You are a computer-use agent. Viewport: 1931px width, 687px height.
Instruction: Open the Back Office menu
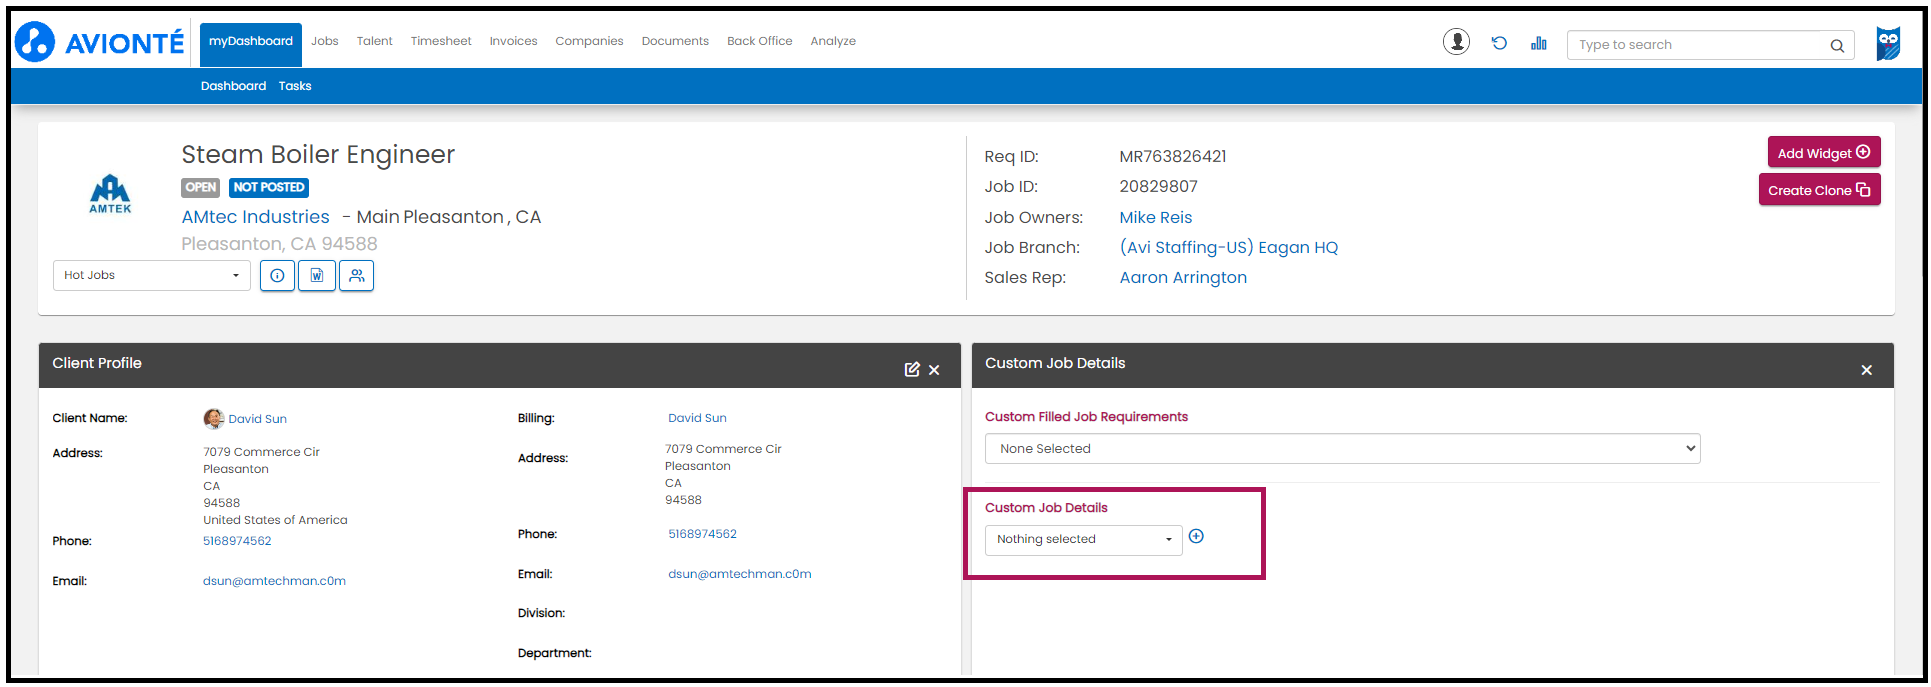tap(760, 42)
